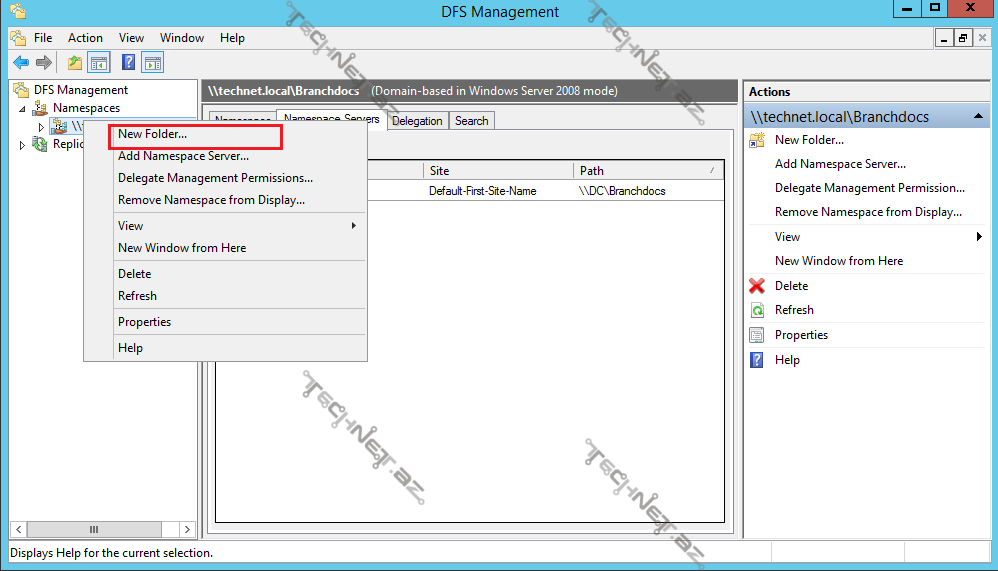
Task: Click the Properties icon in Actions pane
Action: click(x=757, y=335)
